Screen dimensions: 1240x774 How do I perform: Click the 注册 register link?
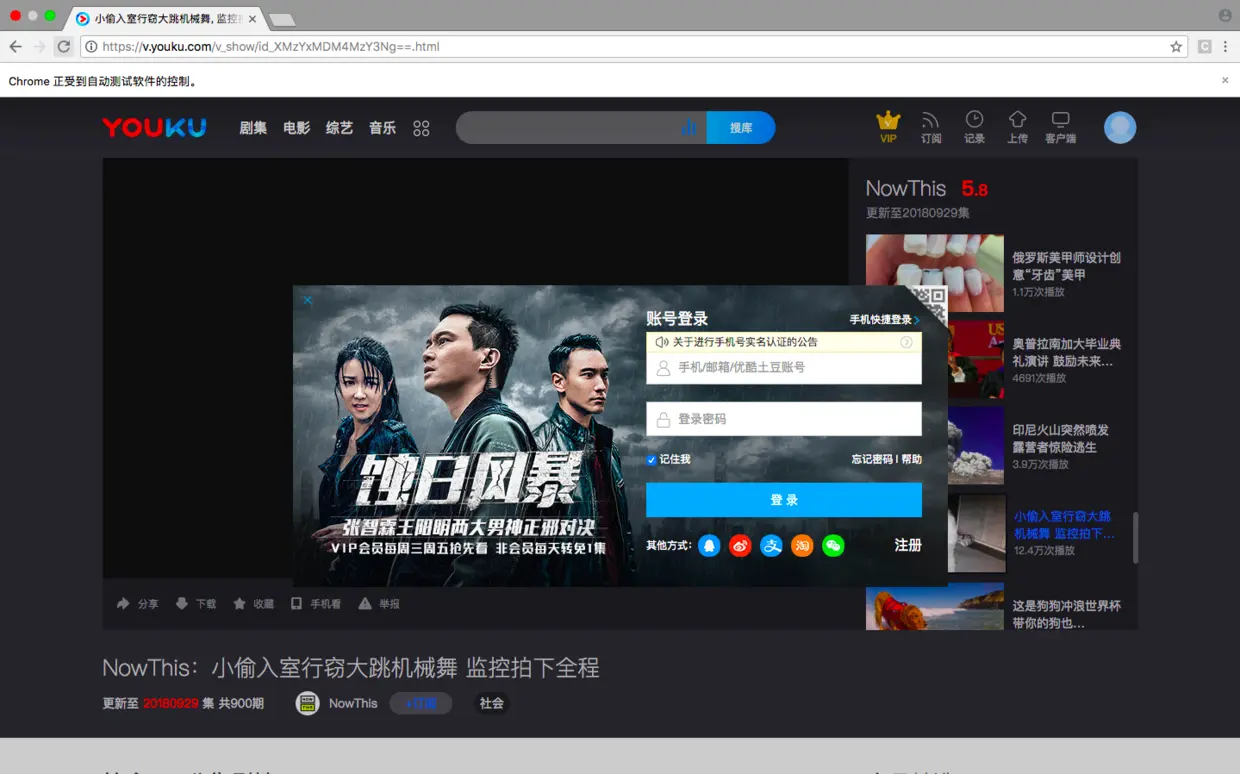908,545
